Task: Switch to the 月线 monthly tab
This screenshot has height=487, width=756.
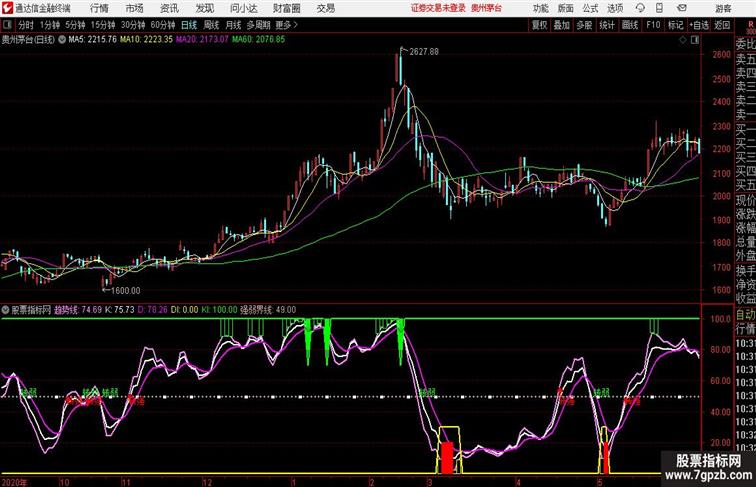Action: [233, 25]
